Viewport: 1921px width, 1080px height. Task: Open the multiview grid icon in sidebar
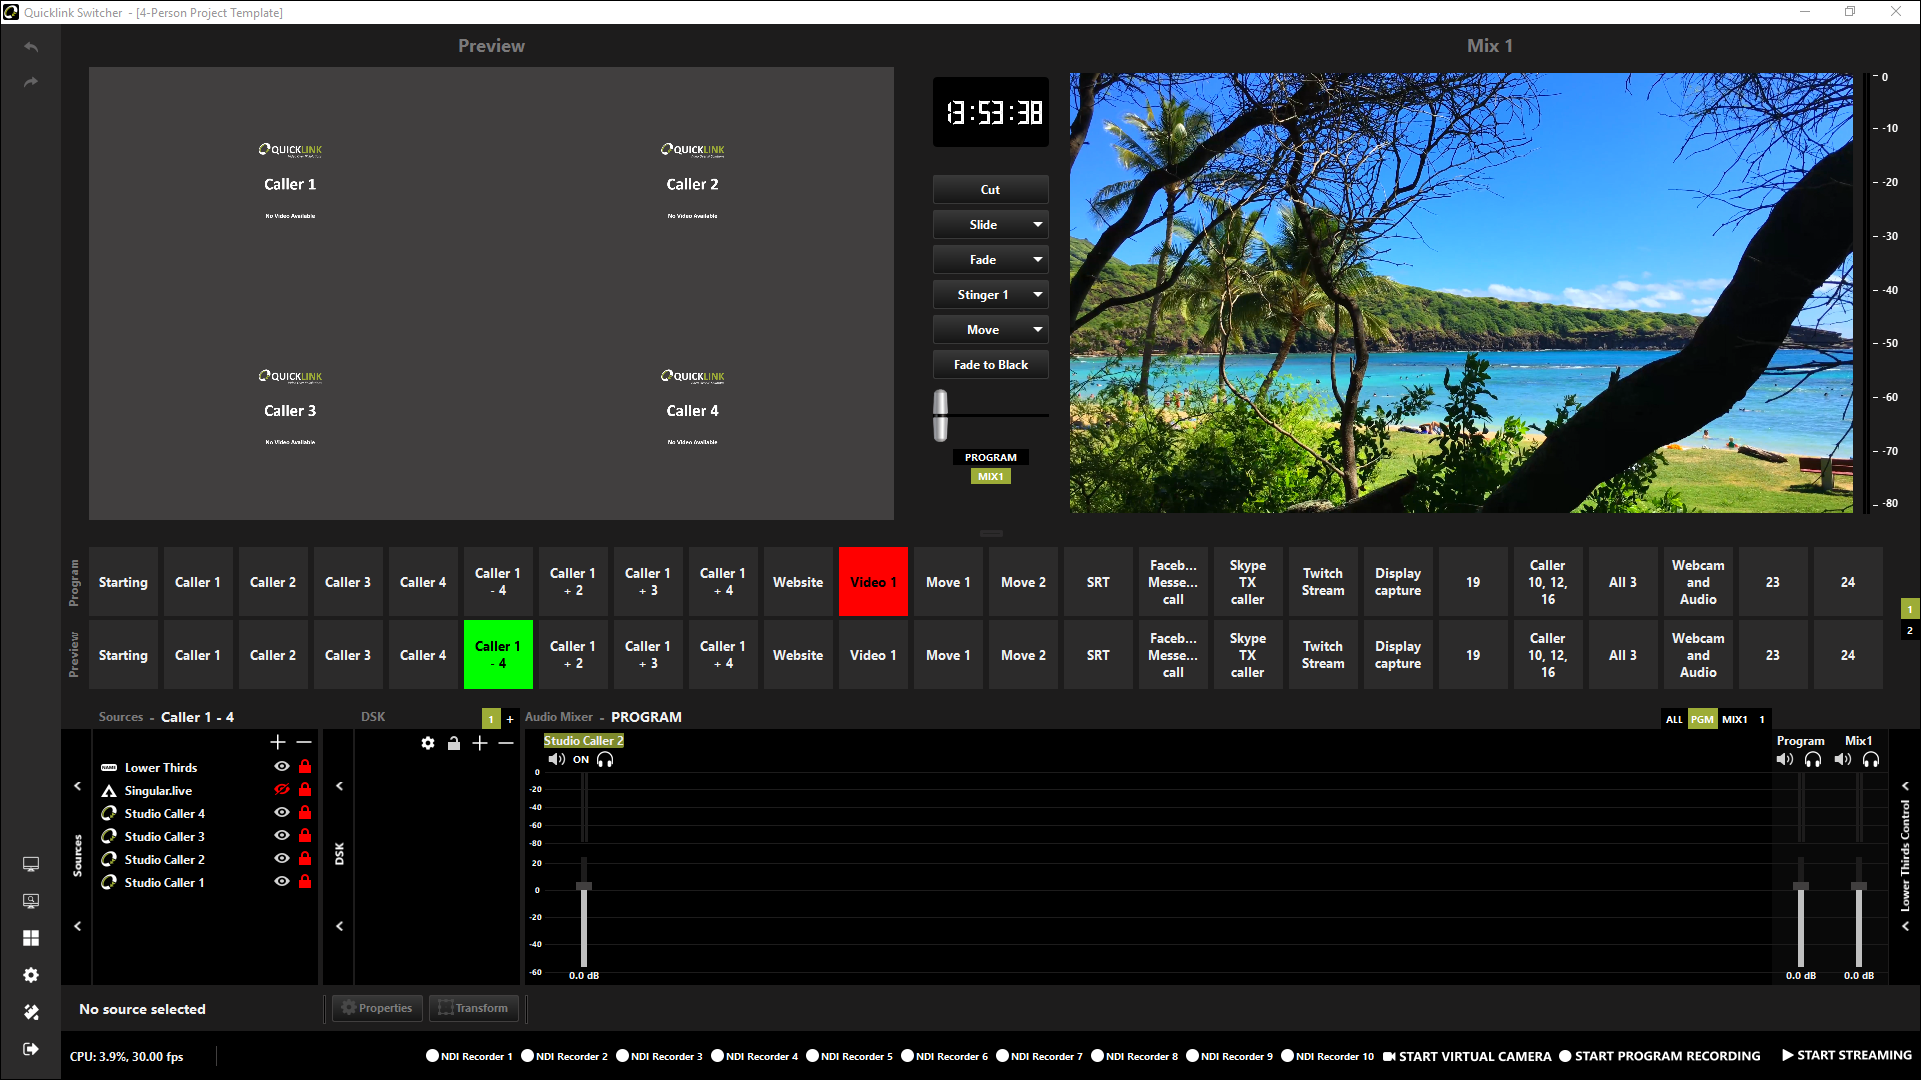click(x=31, y=938)
